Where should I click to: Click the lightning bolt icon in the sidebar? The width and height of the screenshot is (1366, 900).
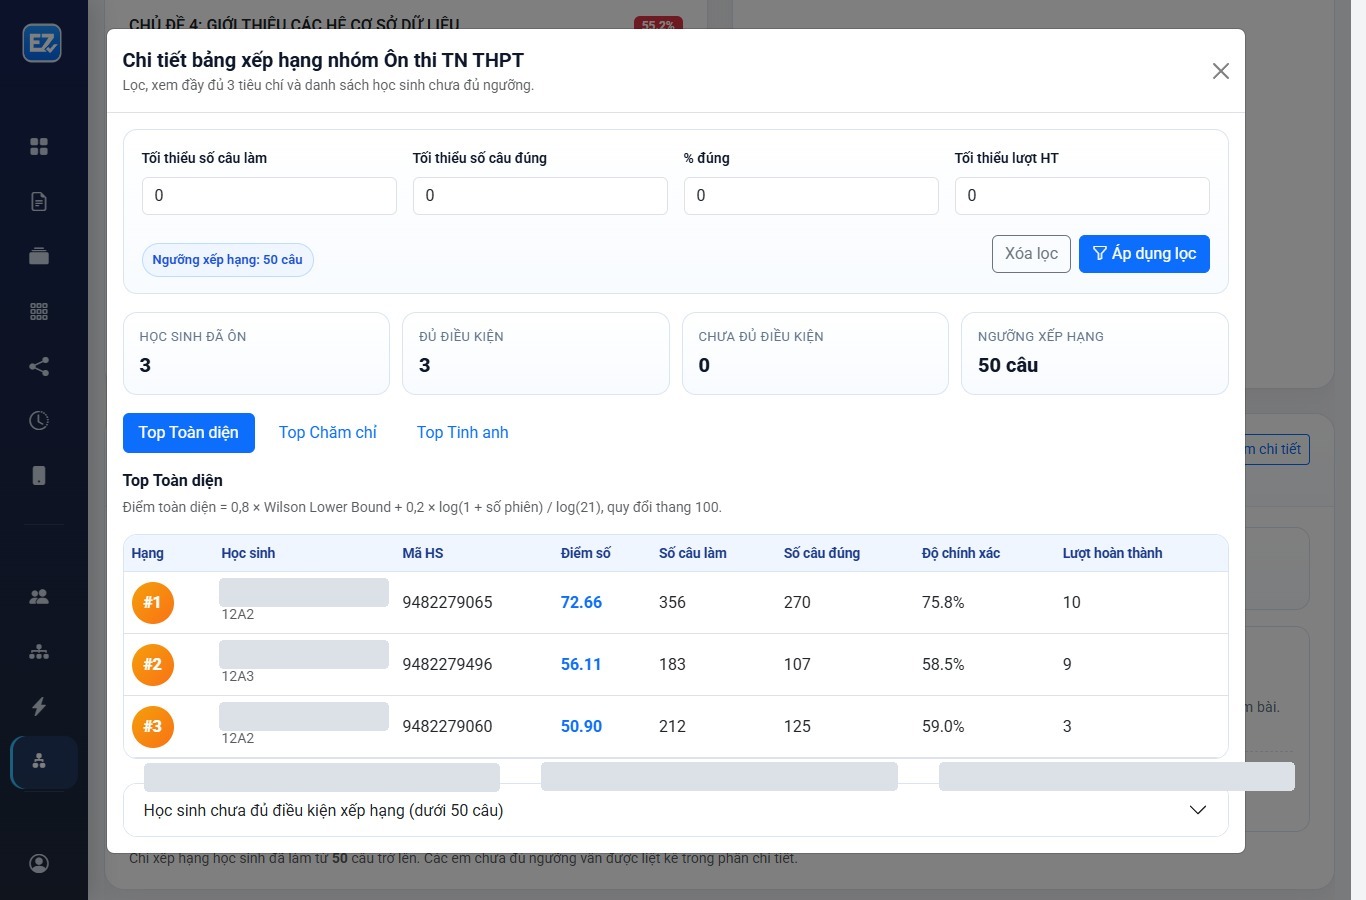point(39,706)
